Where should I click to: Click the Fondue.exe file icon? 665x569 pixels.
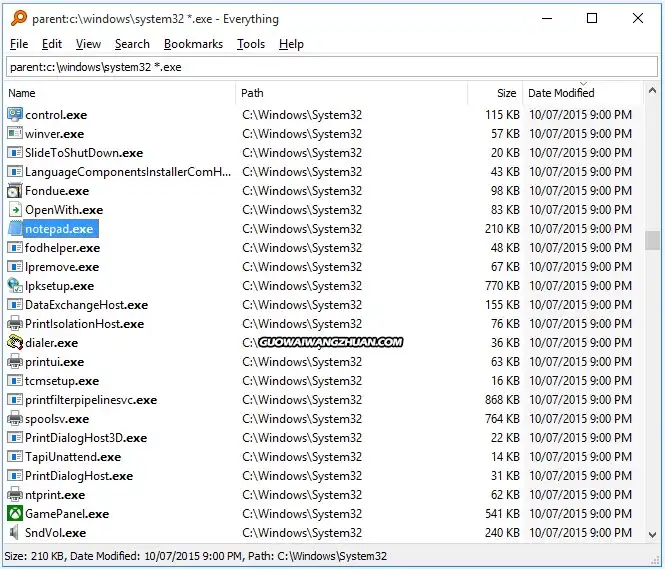click(15, 191)
